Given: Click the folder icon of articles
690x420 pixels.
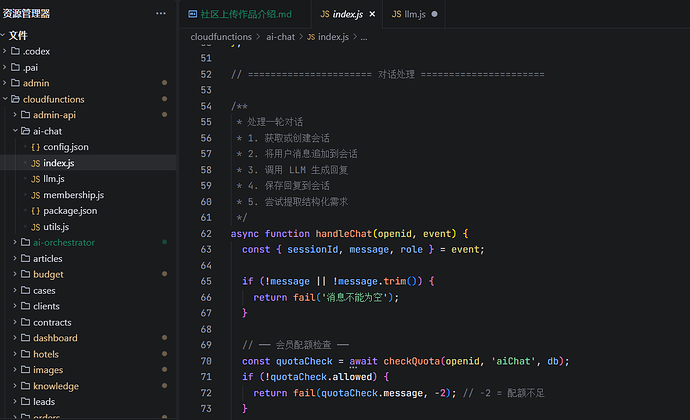Looking at the screenshot, I should (x=26, y=258).
